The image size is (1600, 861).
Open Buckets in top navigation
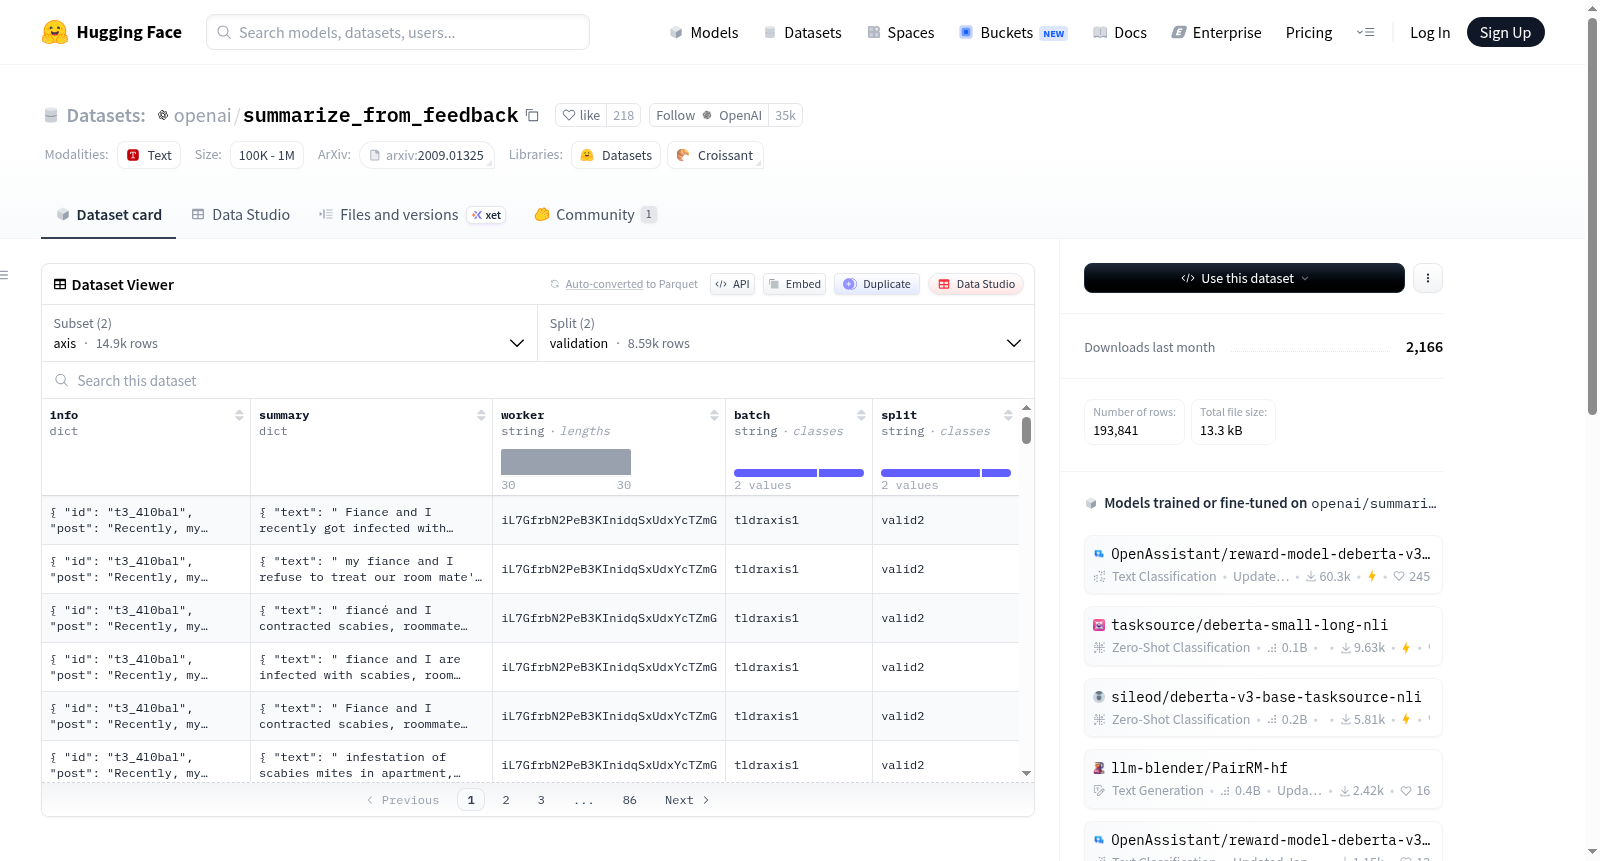tap(1013, 33)
